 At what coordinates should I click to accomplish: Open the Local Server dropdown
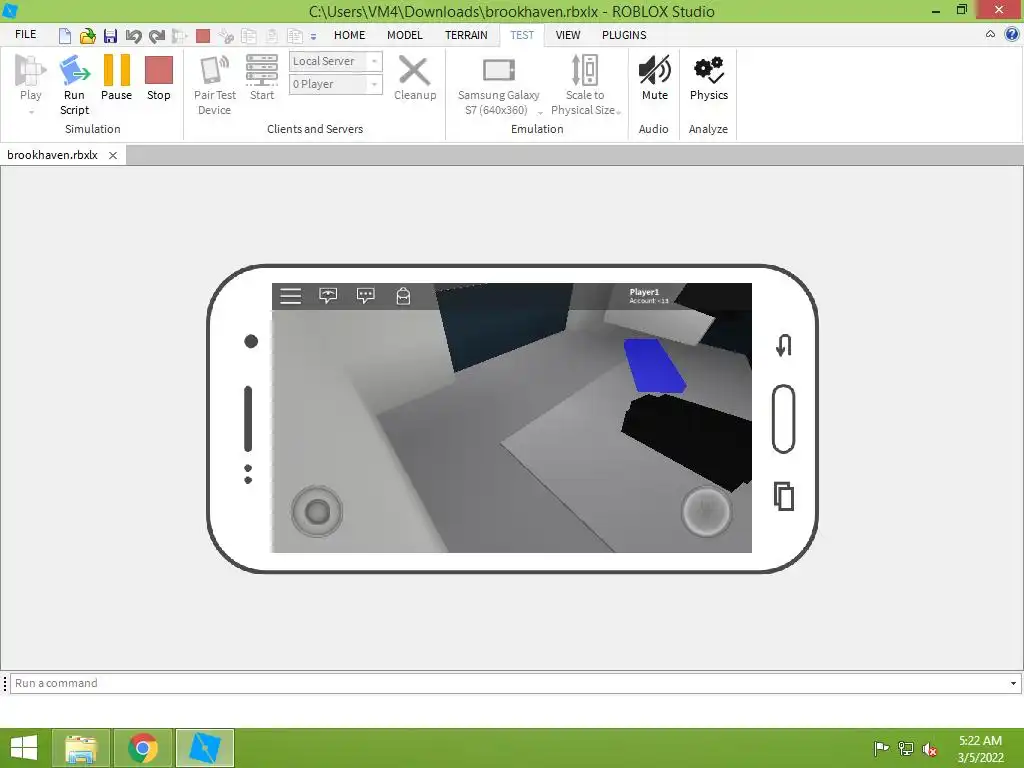pyautogui.click(x=336, y=61)
